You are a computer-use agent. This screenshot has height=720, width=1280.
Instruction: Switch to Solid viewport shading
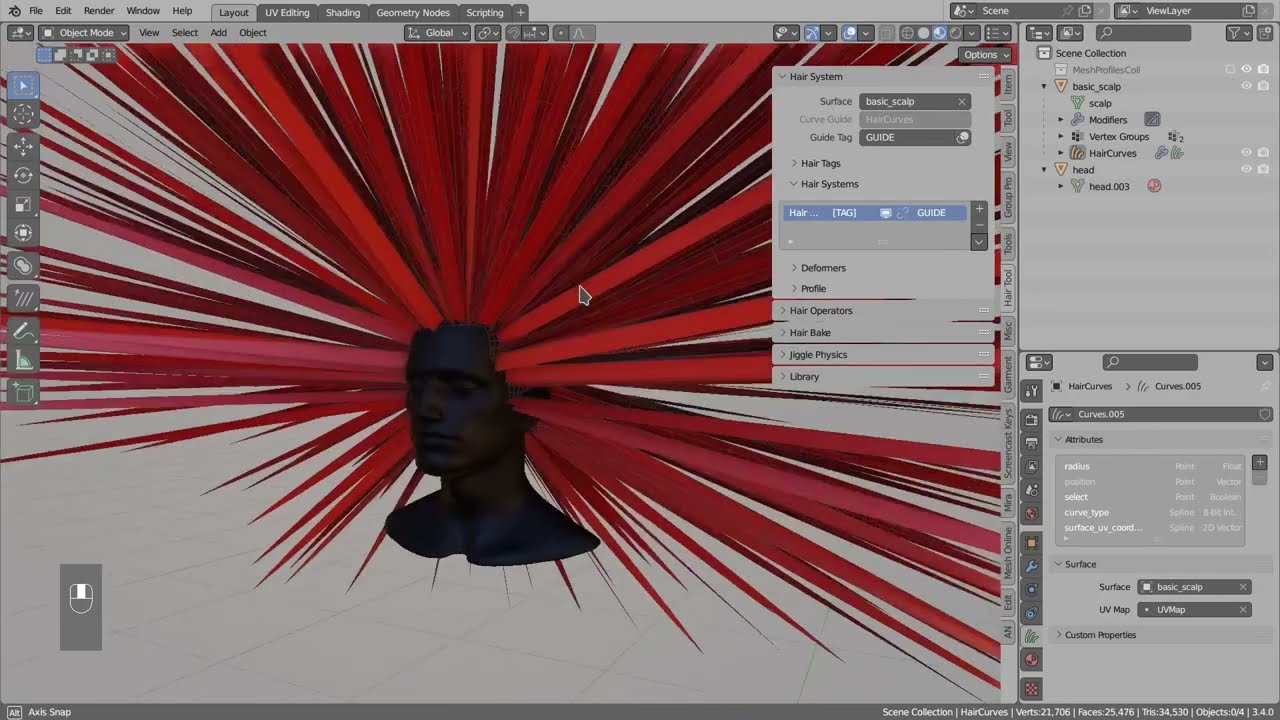[923, 33]
